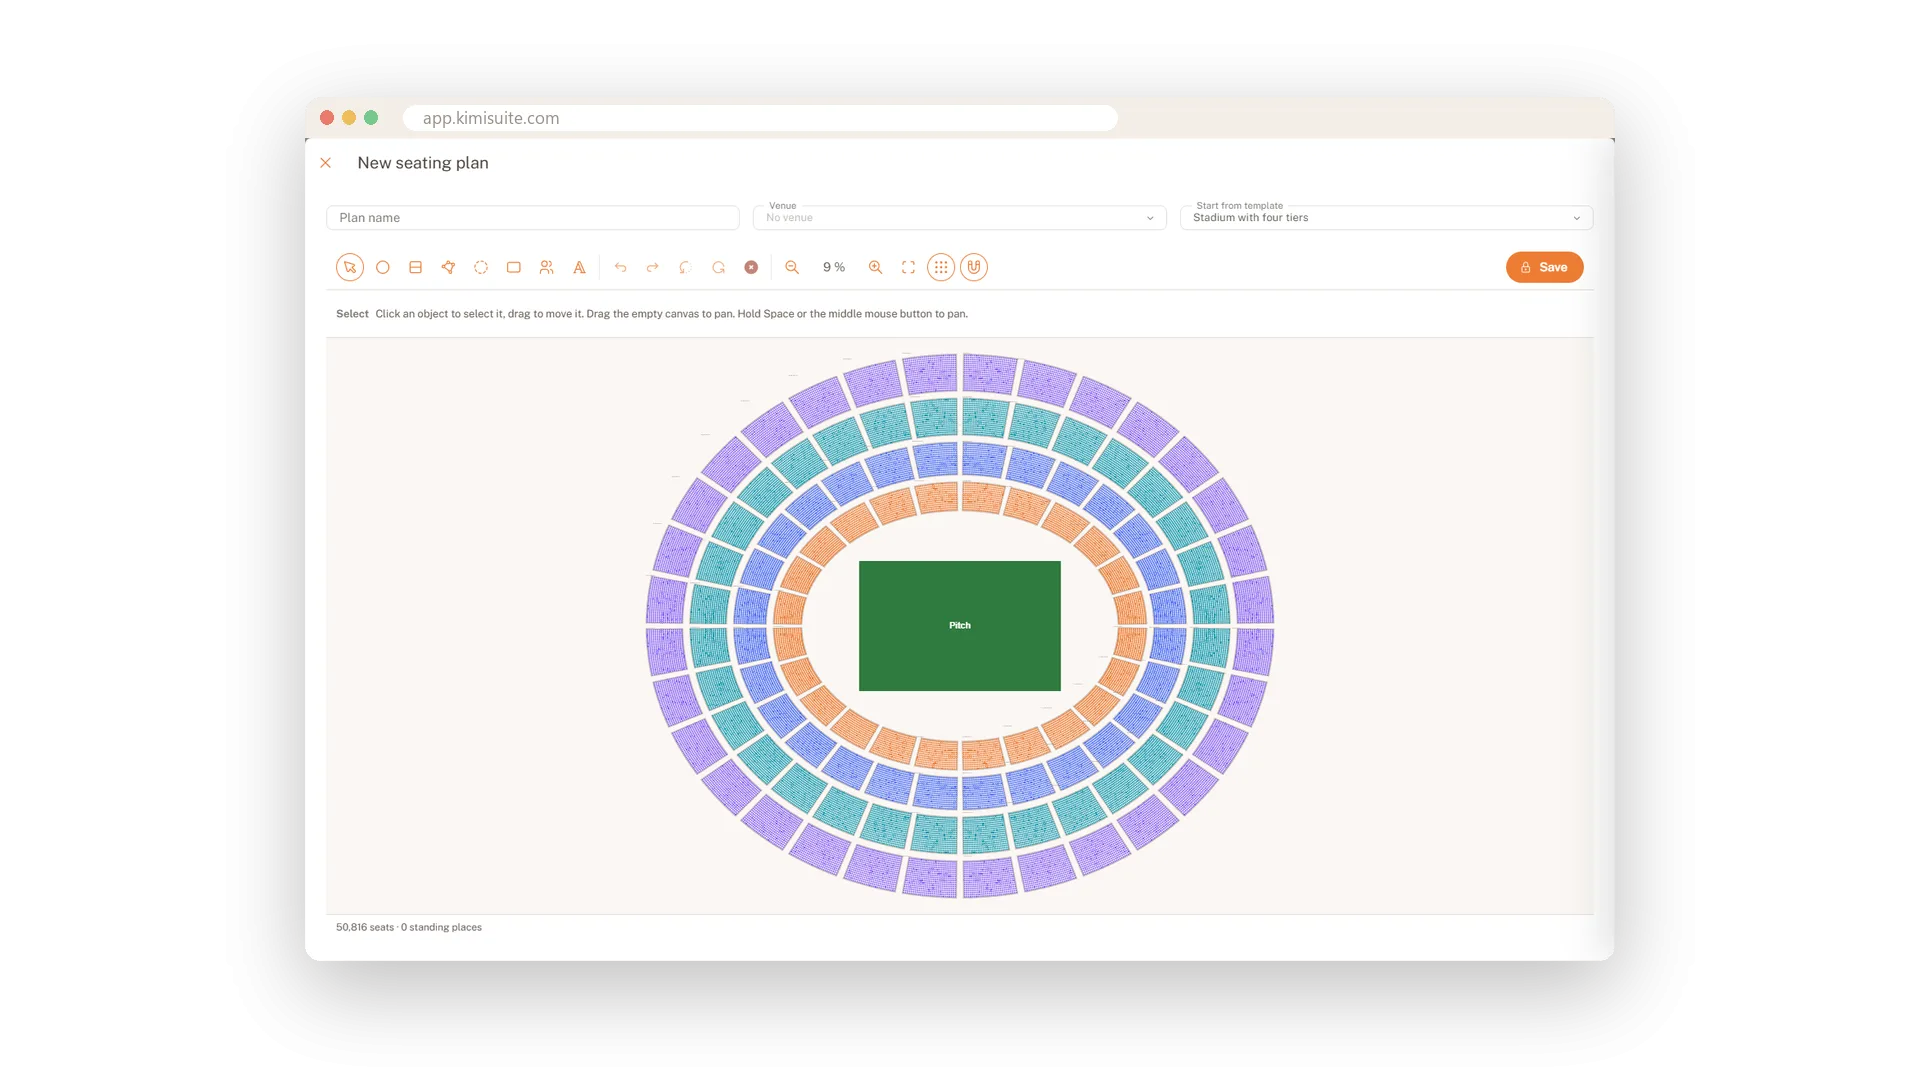Zoom out of the canvas

tap(792, 267)
